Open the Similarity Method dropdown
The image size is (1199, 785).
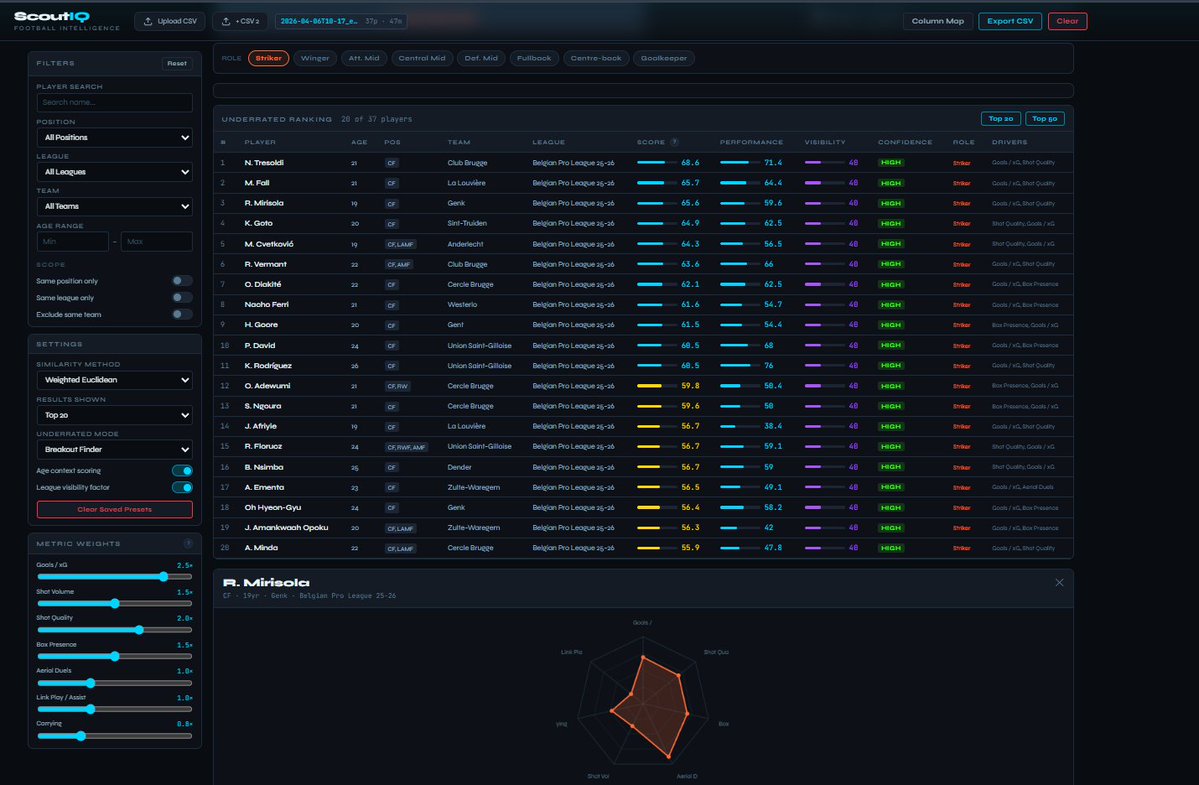[x=115, y=380]
